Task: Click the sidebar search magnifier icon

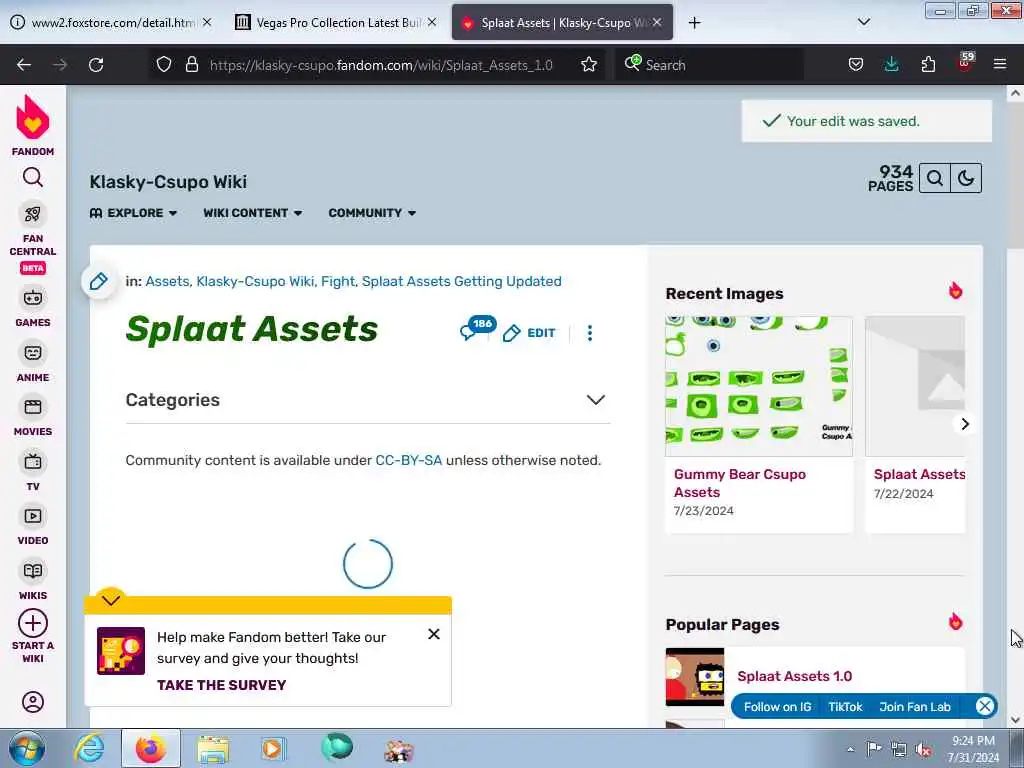Action: click(33, 177)
